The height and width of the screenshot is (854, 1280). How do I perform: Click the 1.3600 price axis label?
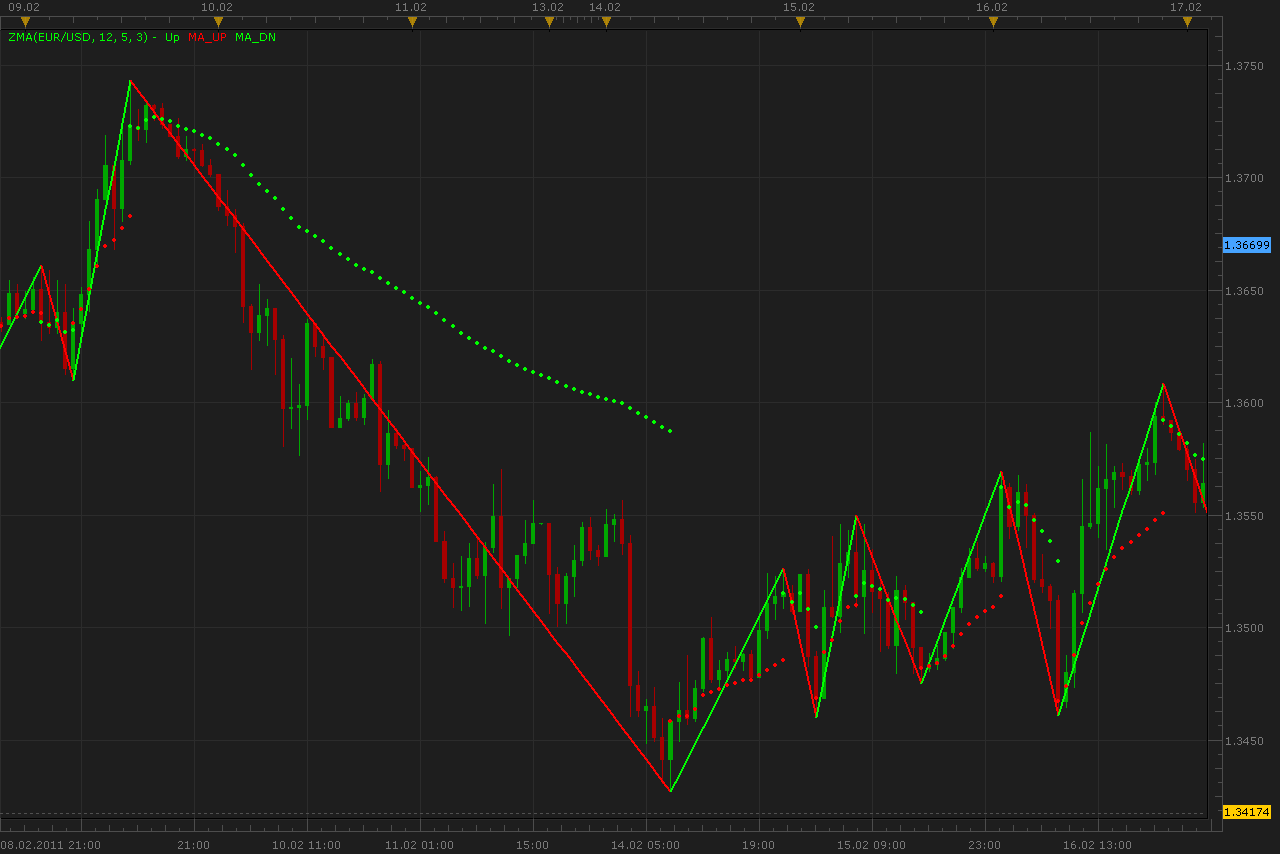coord(1244,403)
